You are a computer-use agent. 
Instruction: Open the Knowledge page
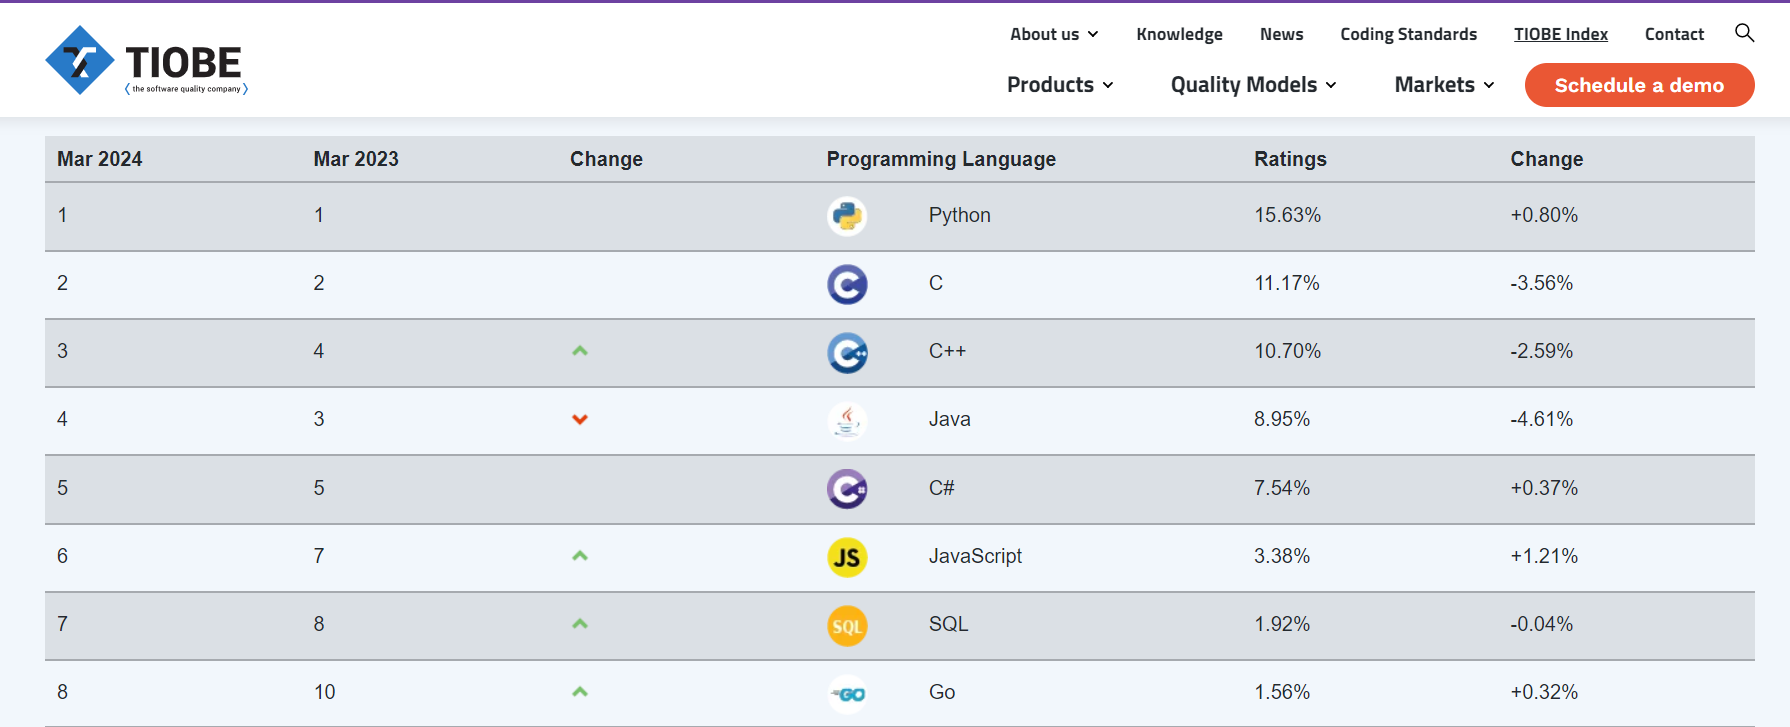click(1179, 34)
